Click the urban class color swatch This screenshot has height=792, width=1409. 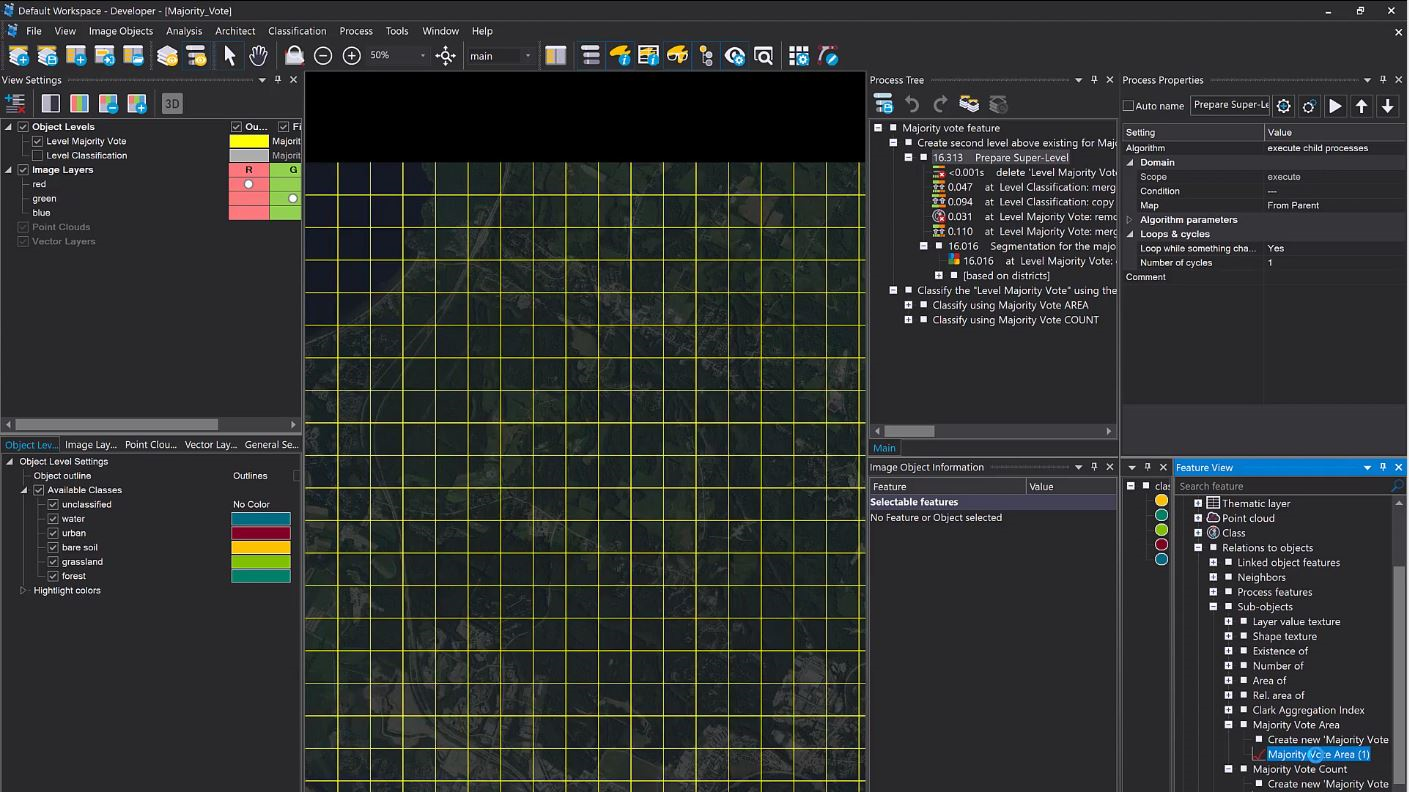(261, 533)
